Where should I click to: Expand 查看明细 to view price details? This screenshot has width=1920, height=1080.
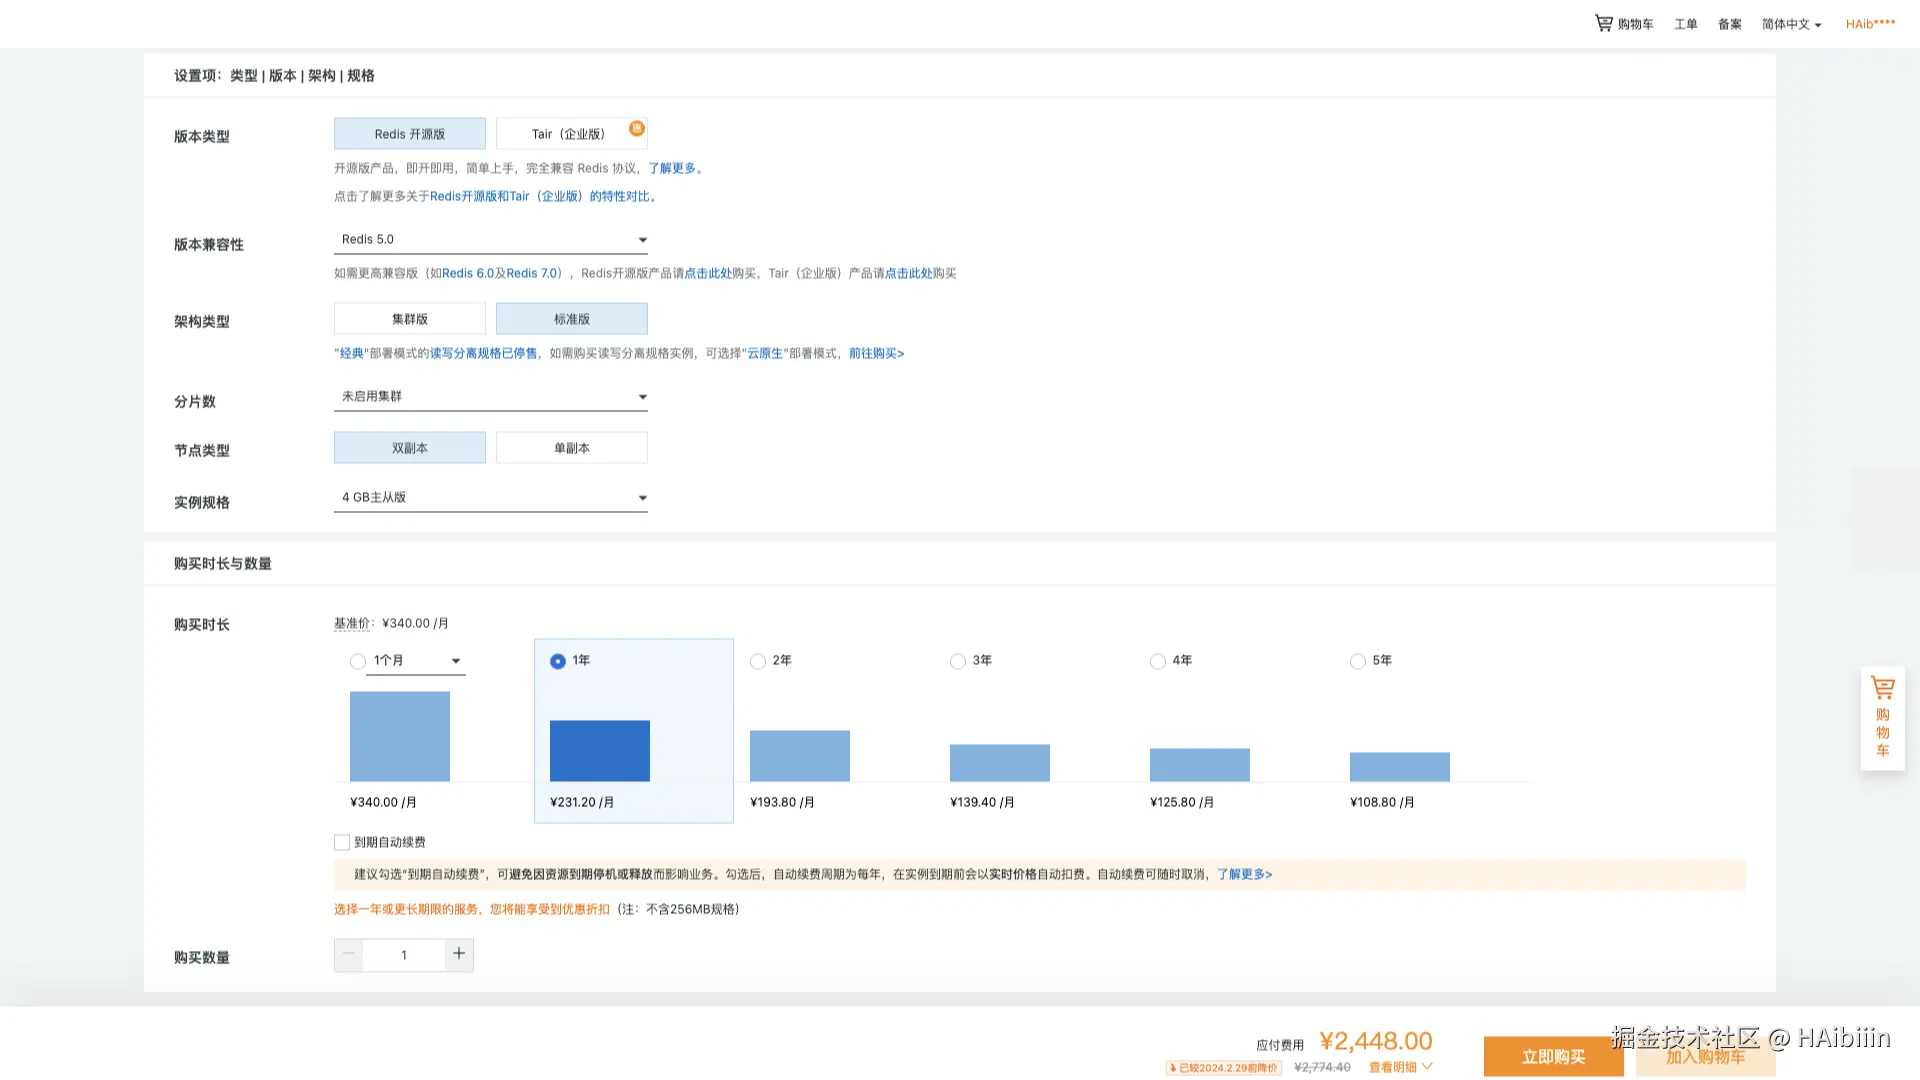1393,1066
